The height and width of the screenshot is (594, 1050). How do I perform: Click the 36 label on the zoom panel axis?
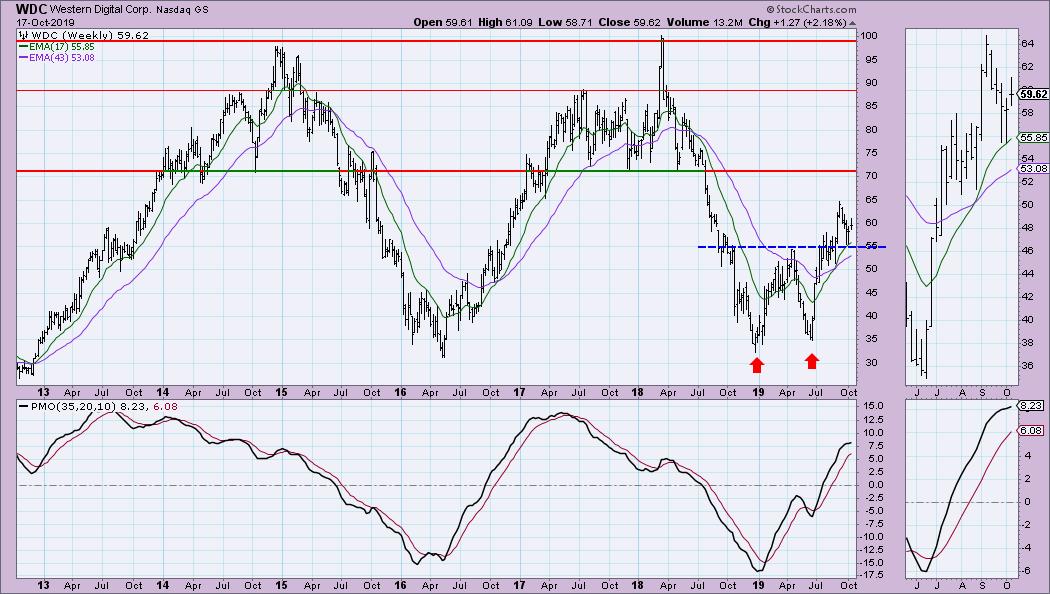(1027, 366)
